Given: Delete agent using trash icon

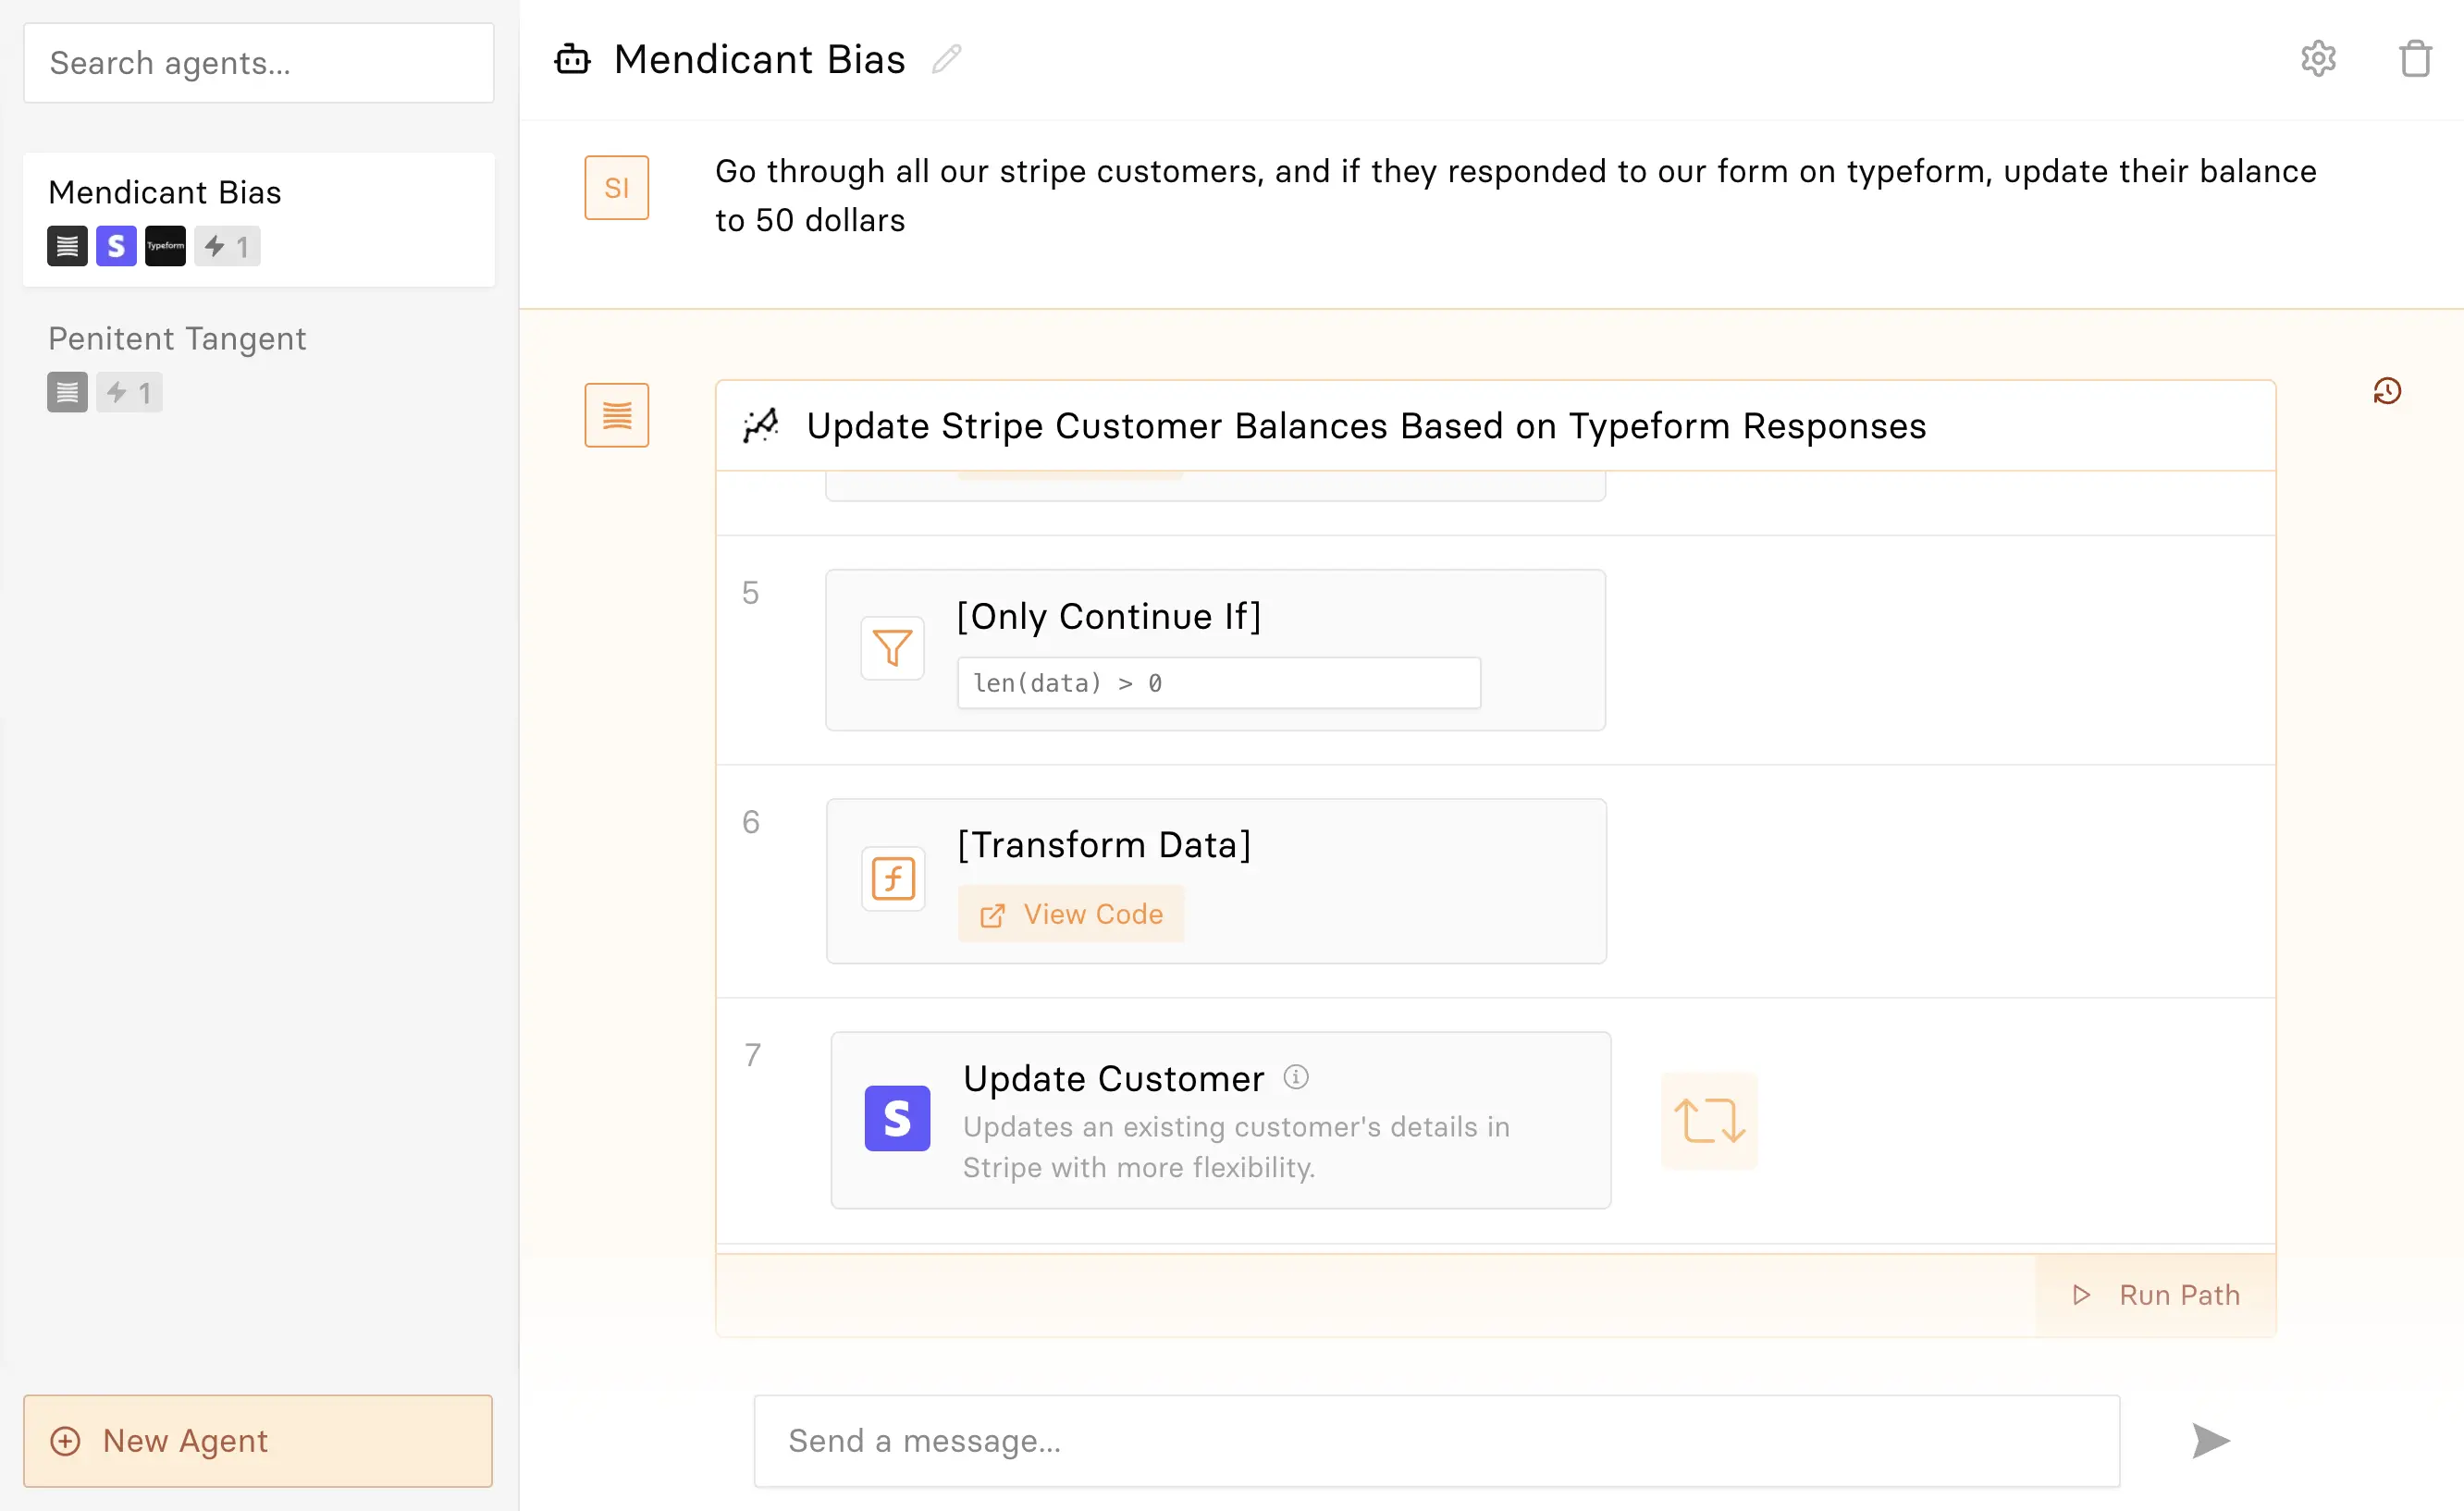Looking at the screenshot, I should pyautogui.click(x=2415, y=59).
